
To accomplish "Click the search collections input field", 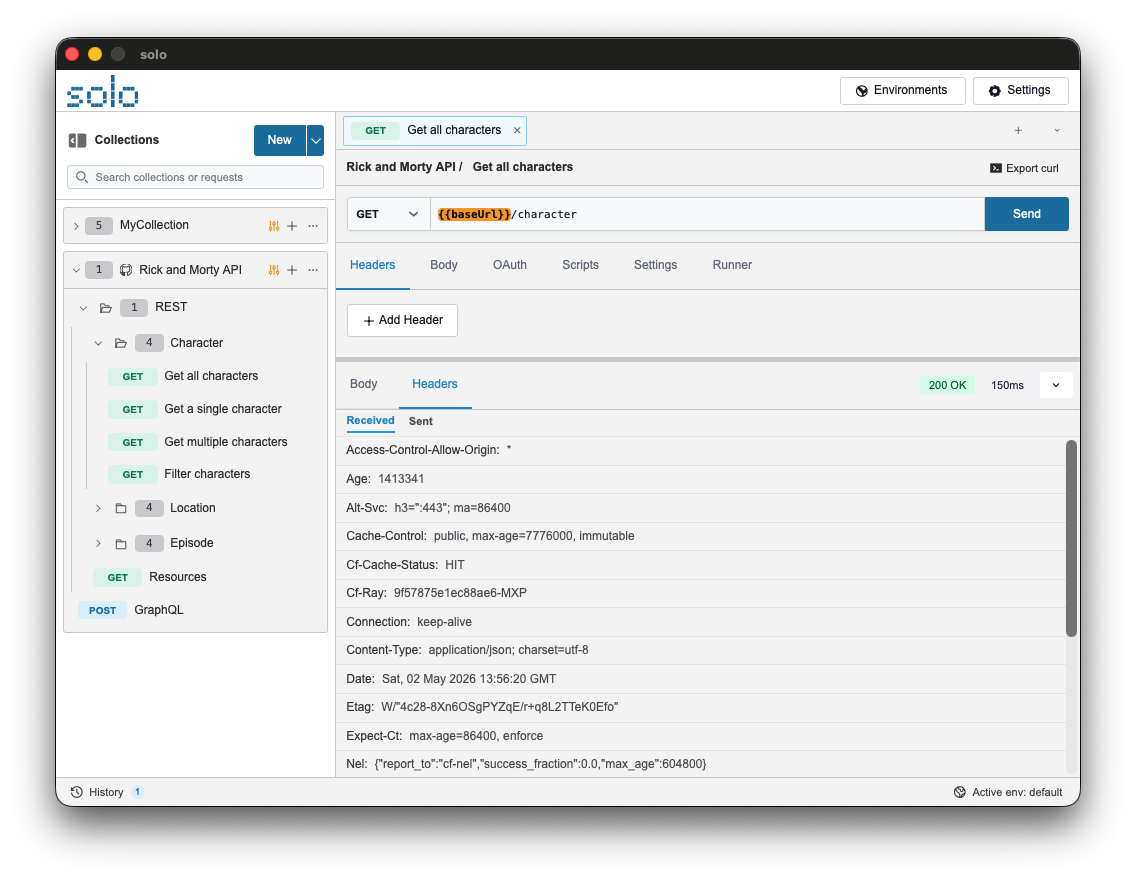I will pyautogui.click(x=196, y=177).
